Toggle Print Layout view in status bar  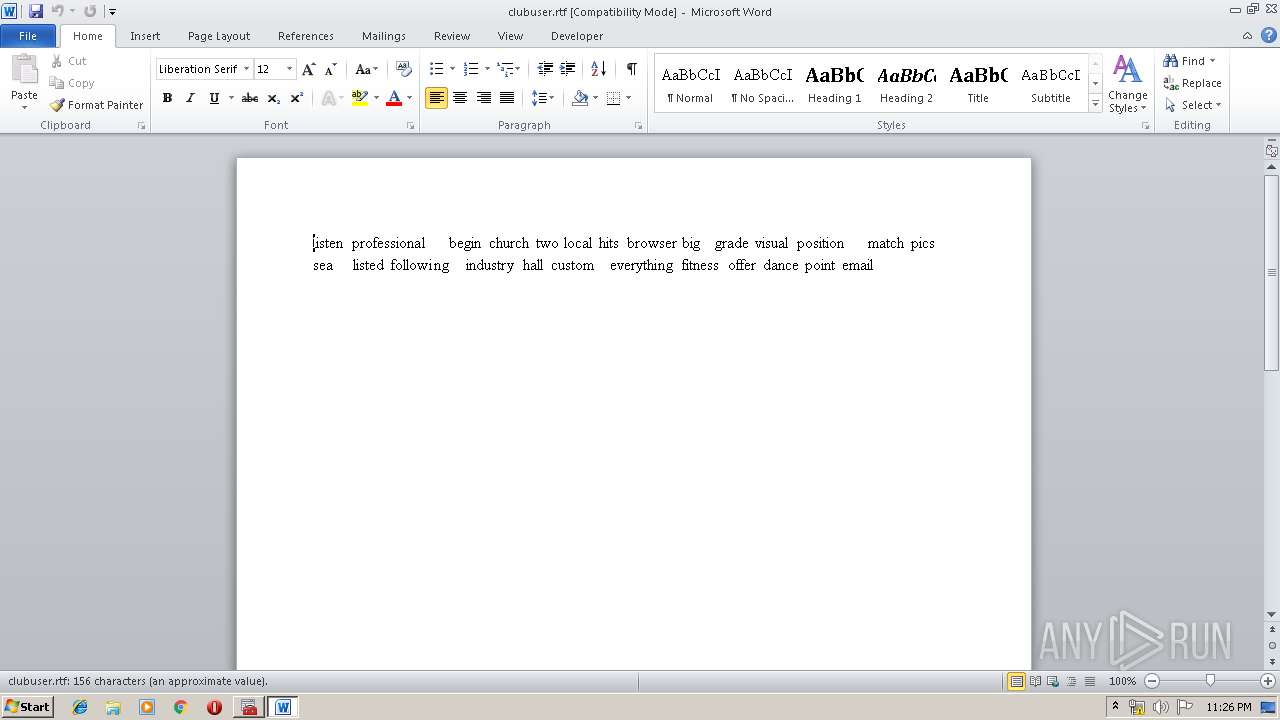(1017, 681)
